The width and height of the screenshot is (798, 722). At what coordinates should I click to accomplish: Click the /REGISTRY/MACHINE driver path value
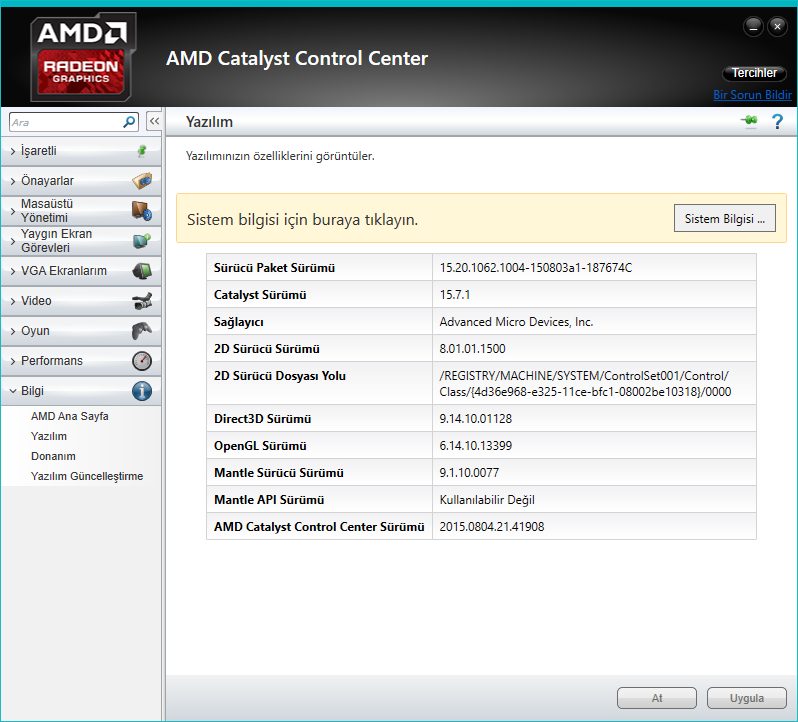pos(585,384)
